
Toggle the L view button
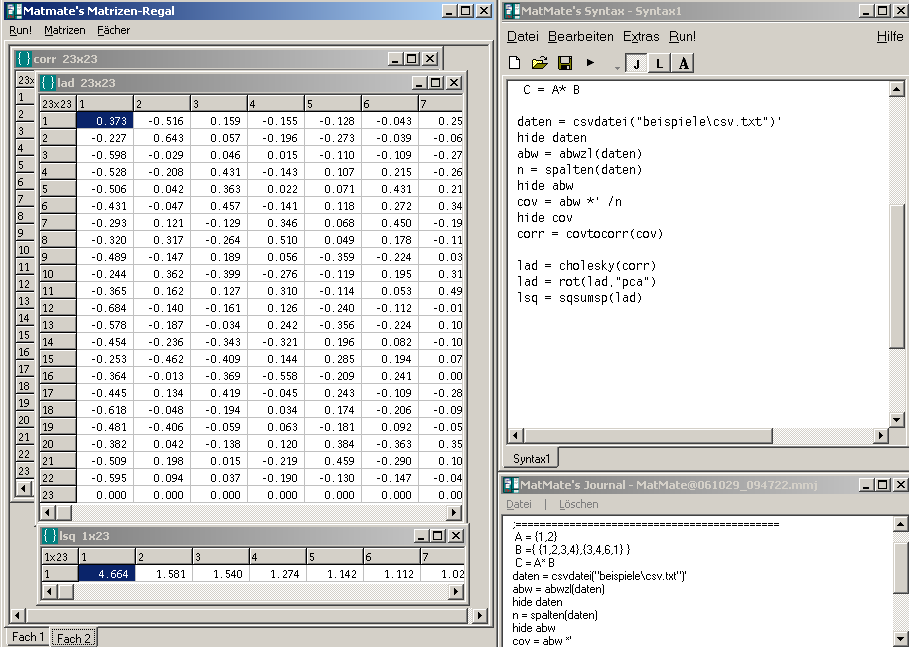point(661,62)
